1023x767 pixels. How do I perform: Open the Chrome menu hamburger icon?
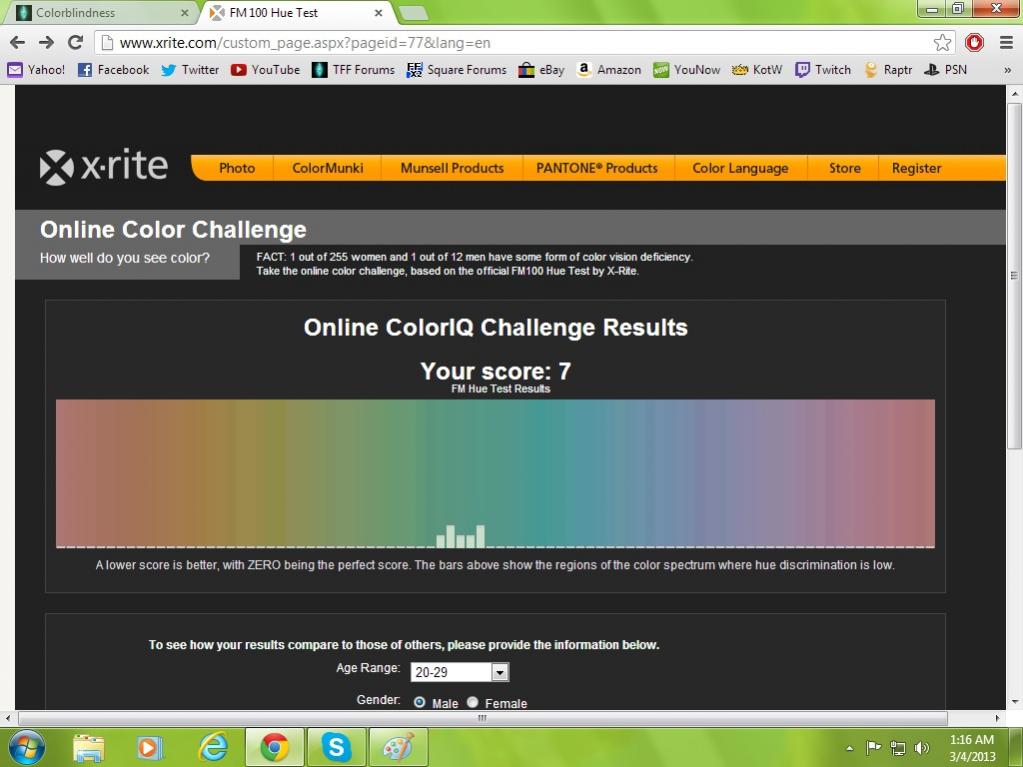pos(1006,43)
